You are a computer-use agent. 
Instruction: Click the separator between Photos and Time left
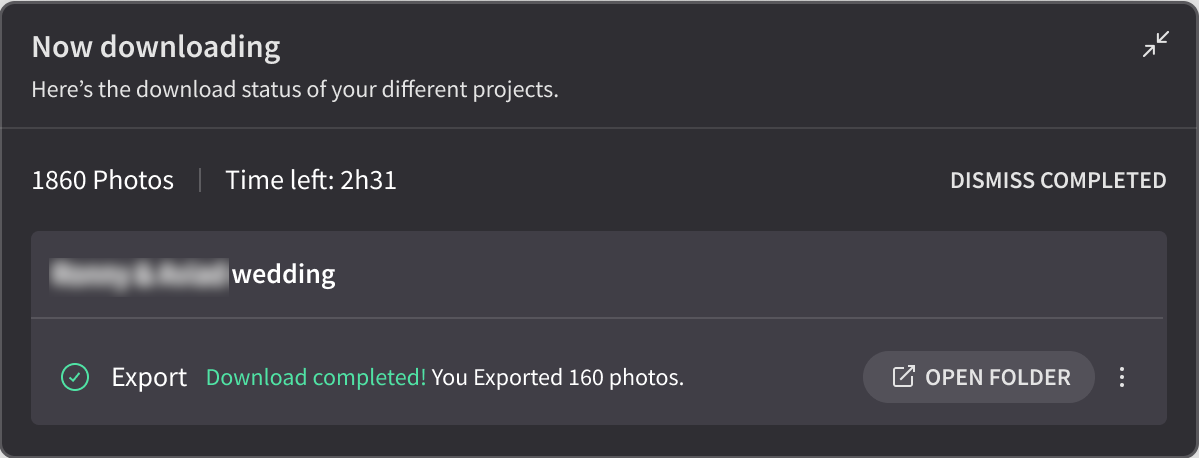tap(200, 180)
